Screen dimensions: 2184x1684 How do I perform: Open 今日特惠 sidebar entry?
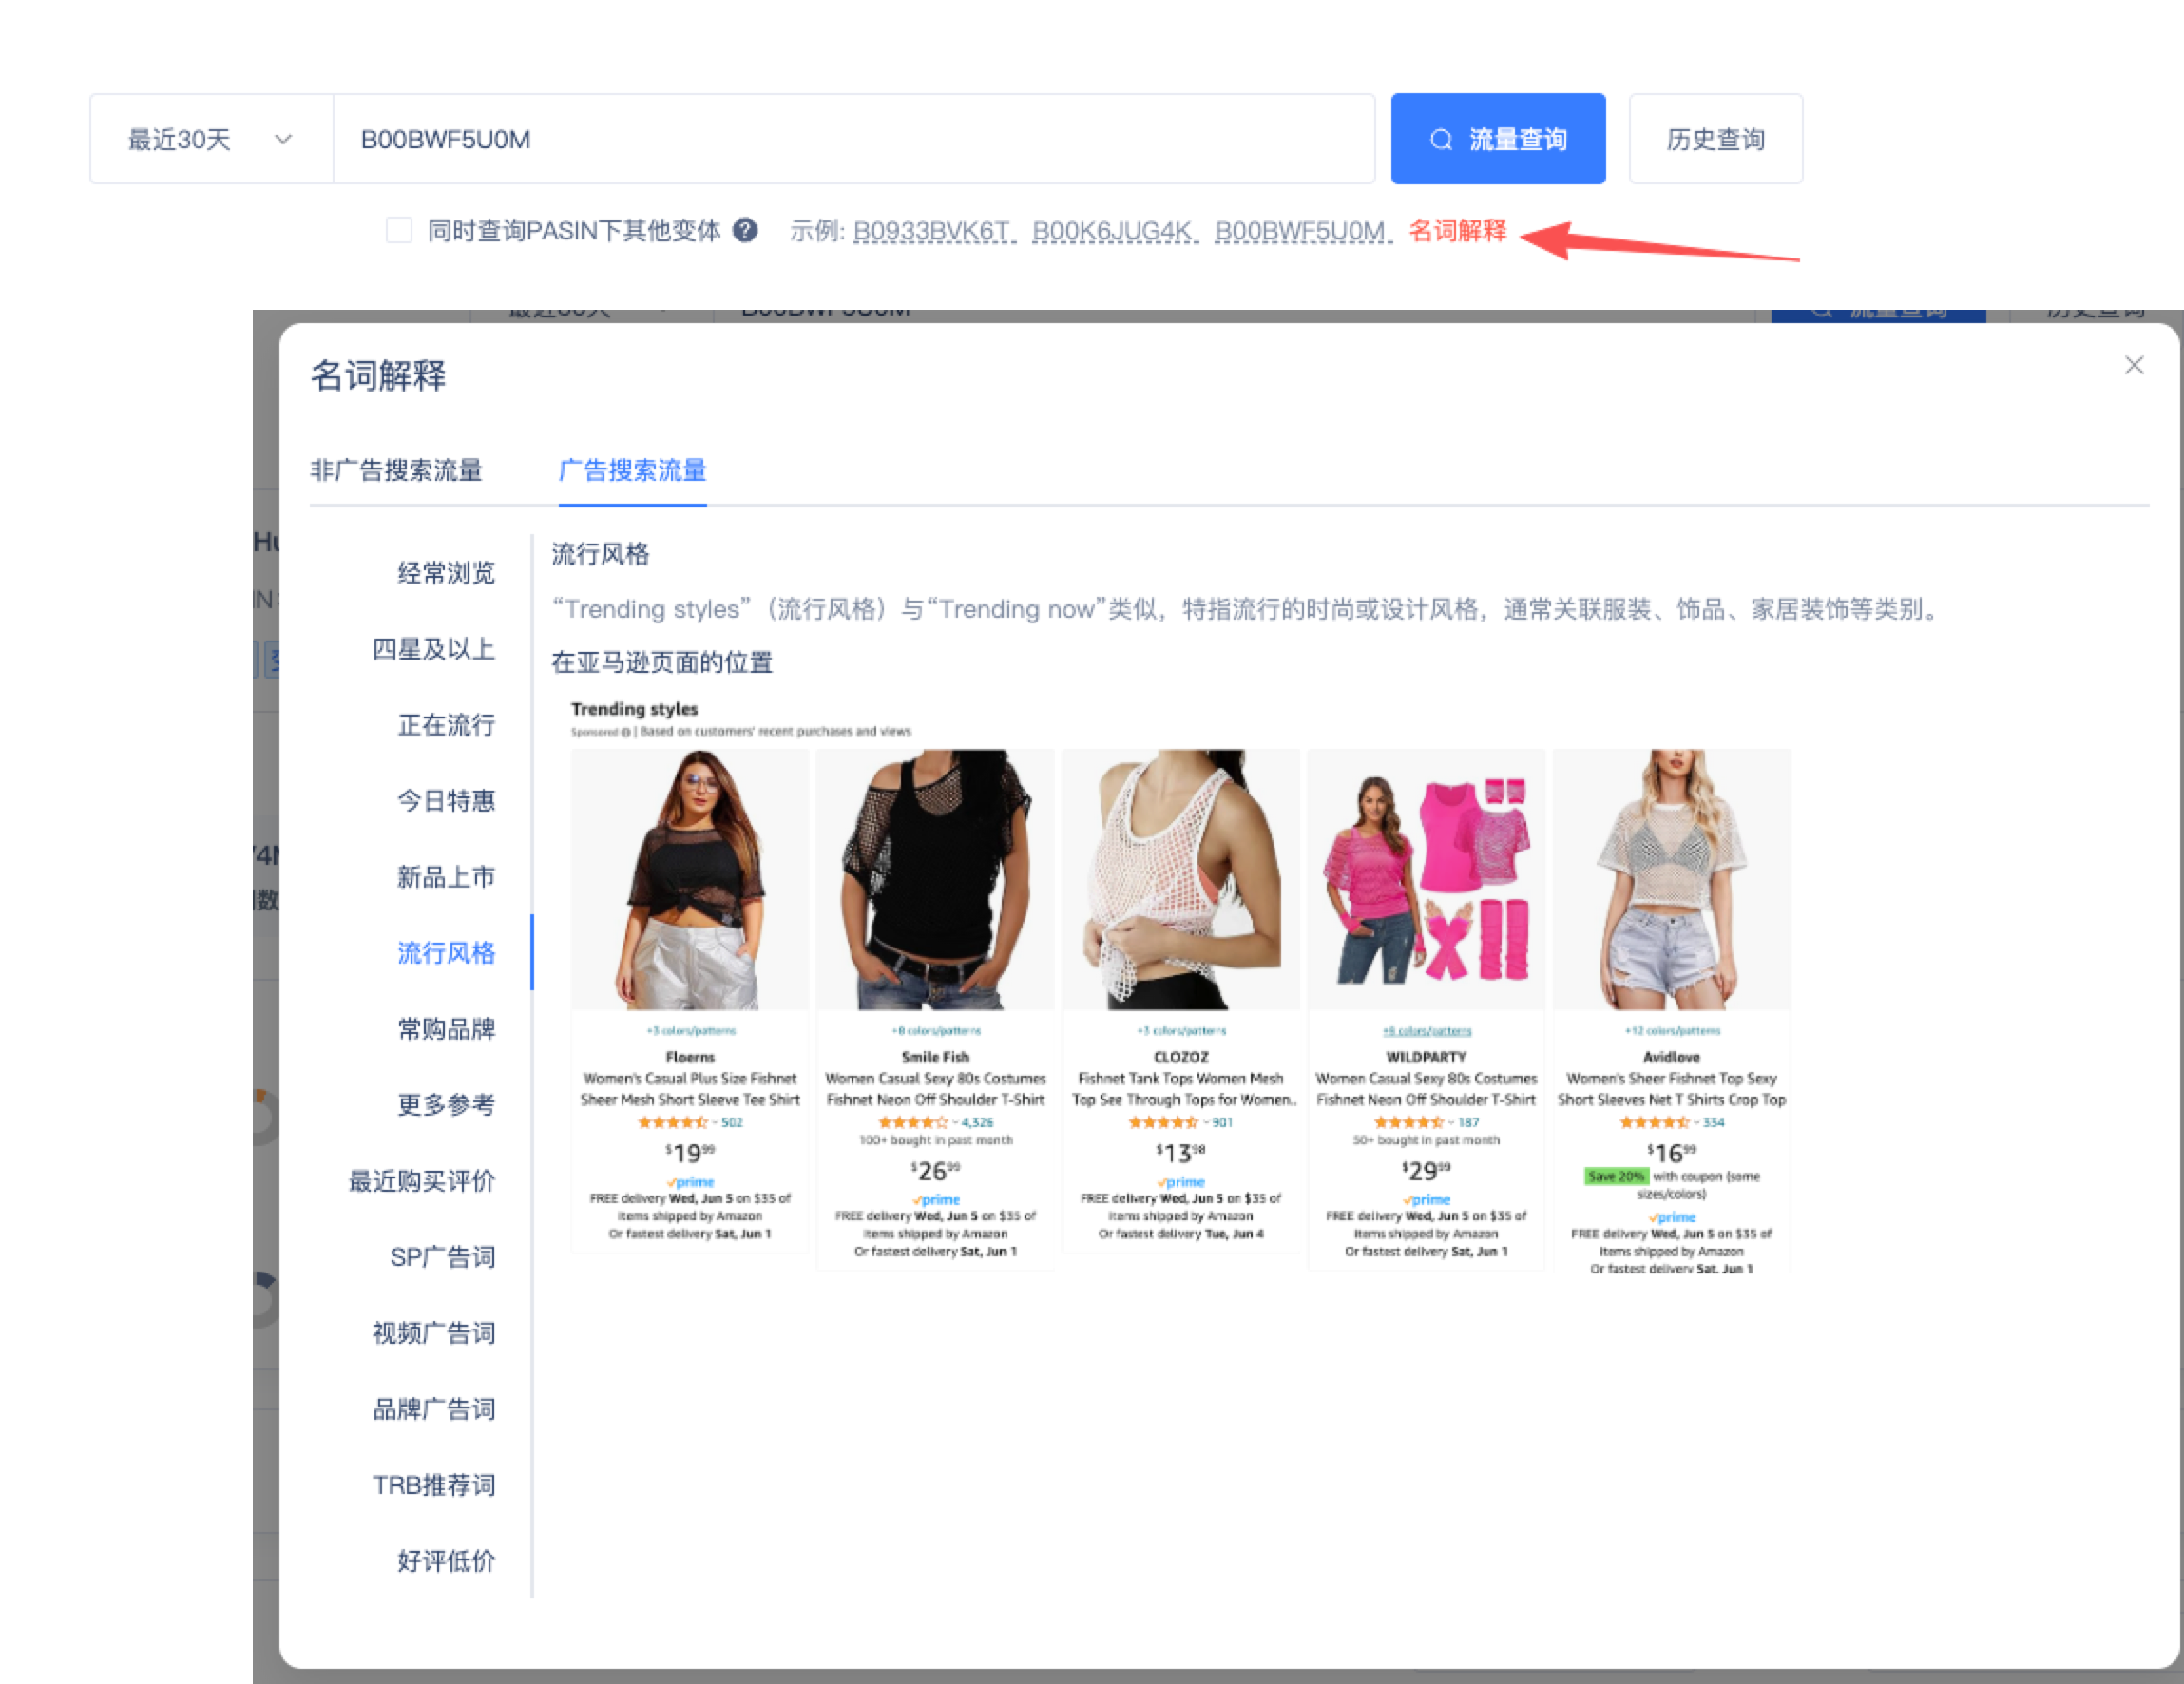coord(446,801)
